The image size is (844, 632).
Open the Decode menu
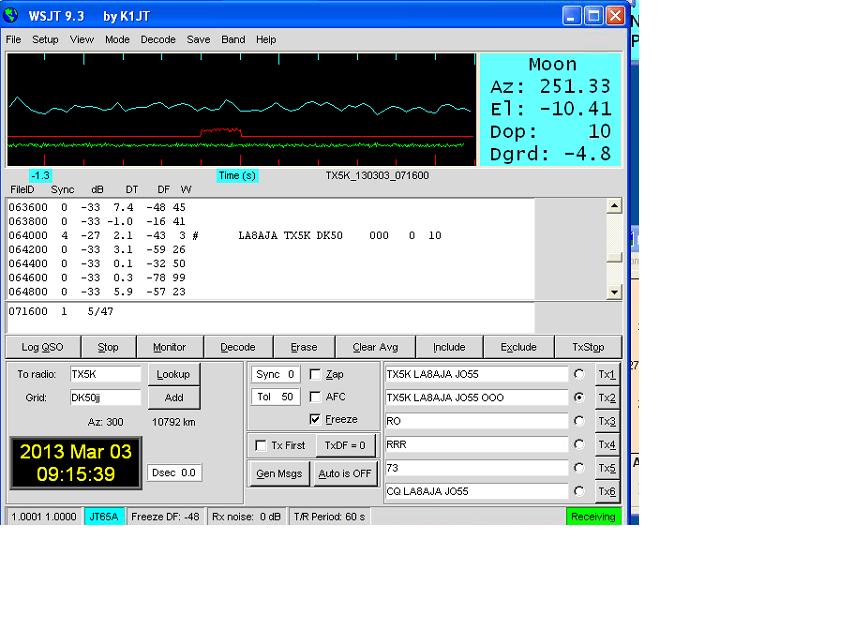[x=158, y=39]
